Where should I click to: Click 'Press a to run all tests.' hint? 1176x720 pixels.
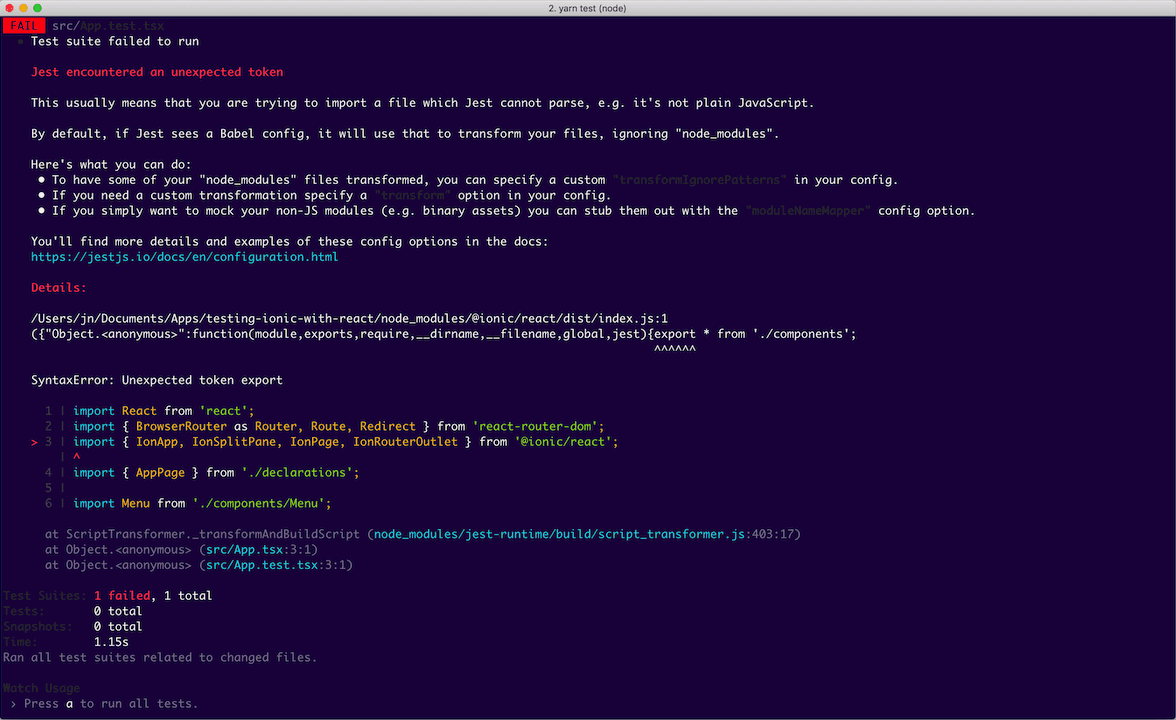[x=104, y=704]
